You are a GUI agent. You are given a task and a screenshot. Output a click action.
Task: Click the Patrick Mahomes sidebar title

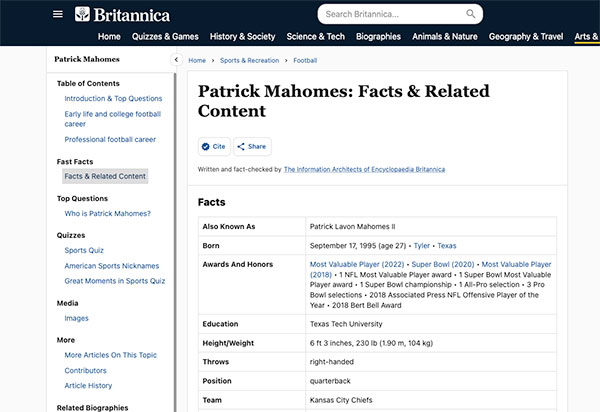pos(87,59)
